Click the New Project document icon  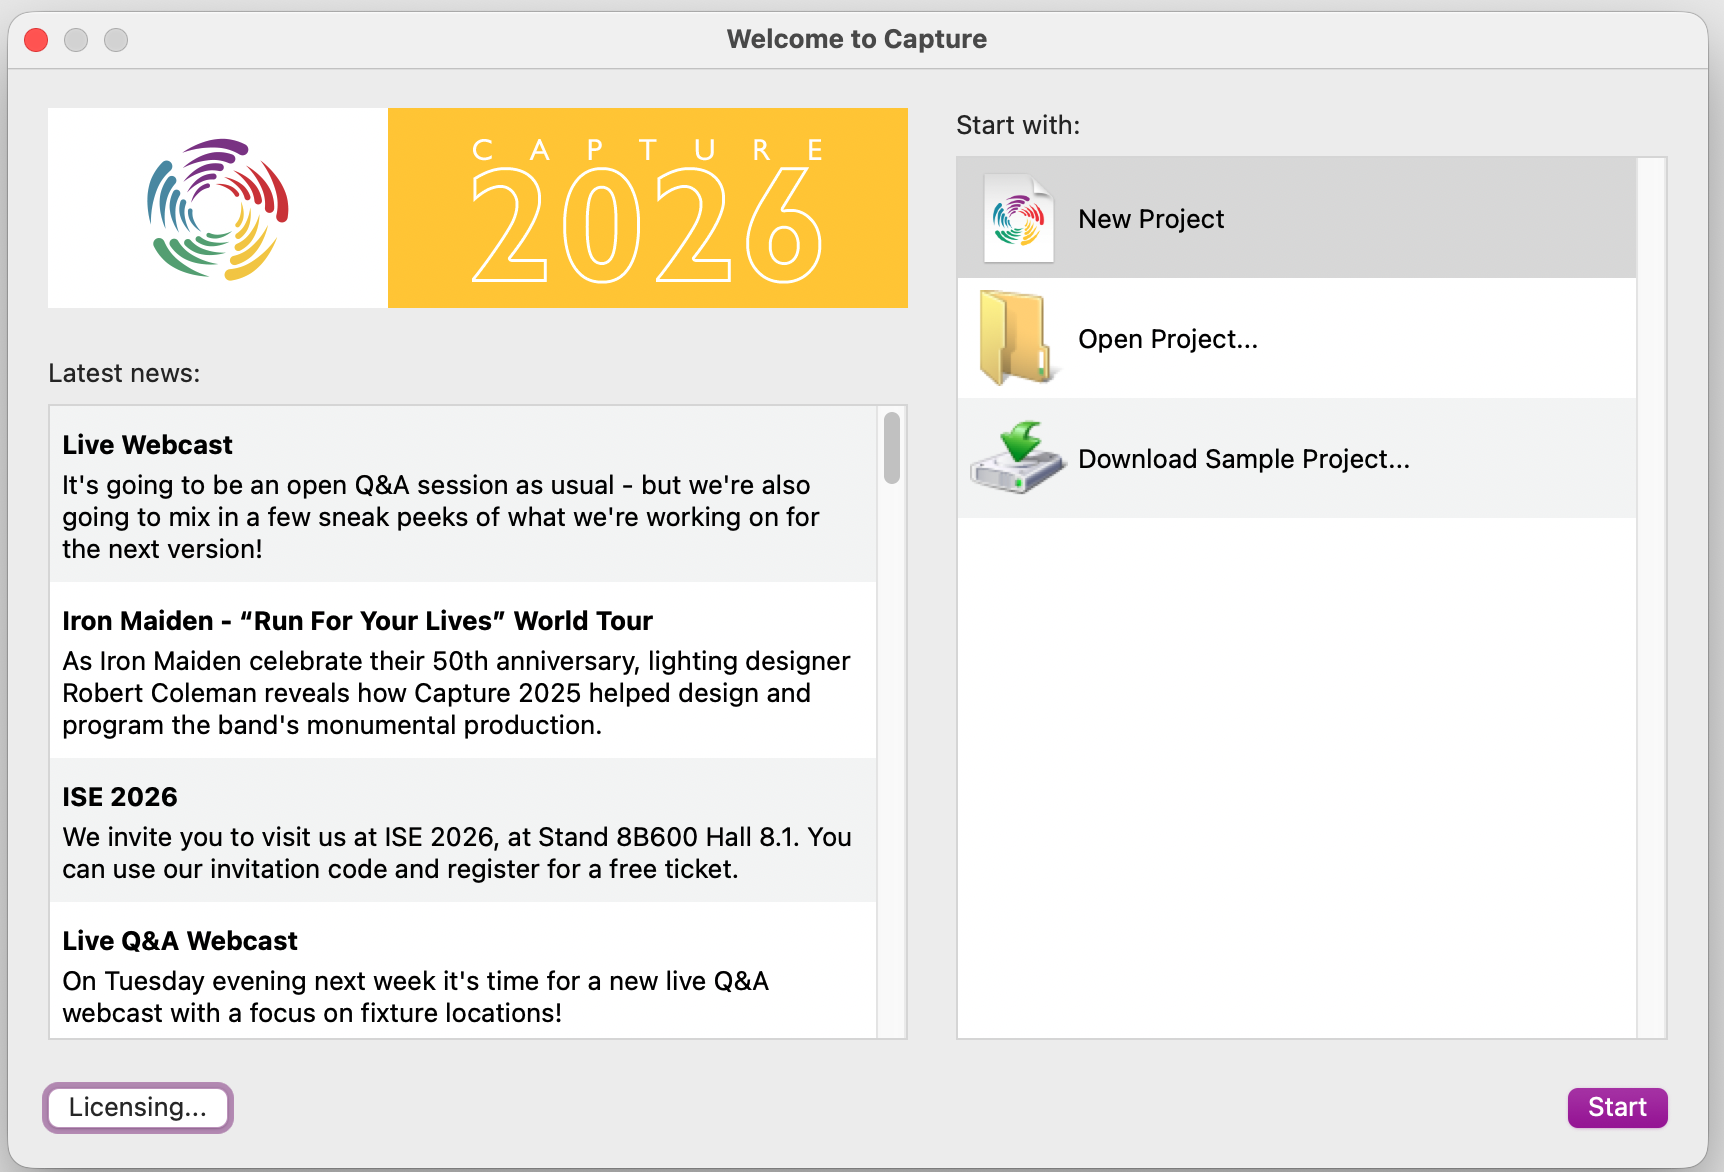click(x=1018, y=218)
